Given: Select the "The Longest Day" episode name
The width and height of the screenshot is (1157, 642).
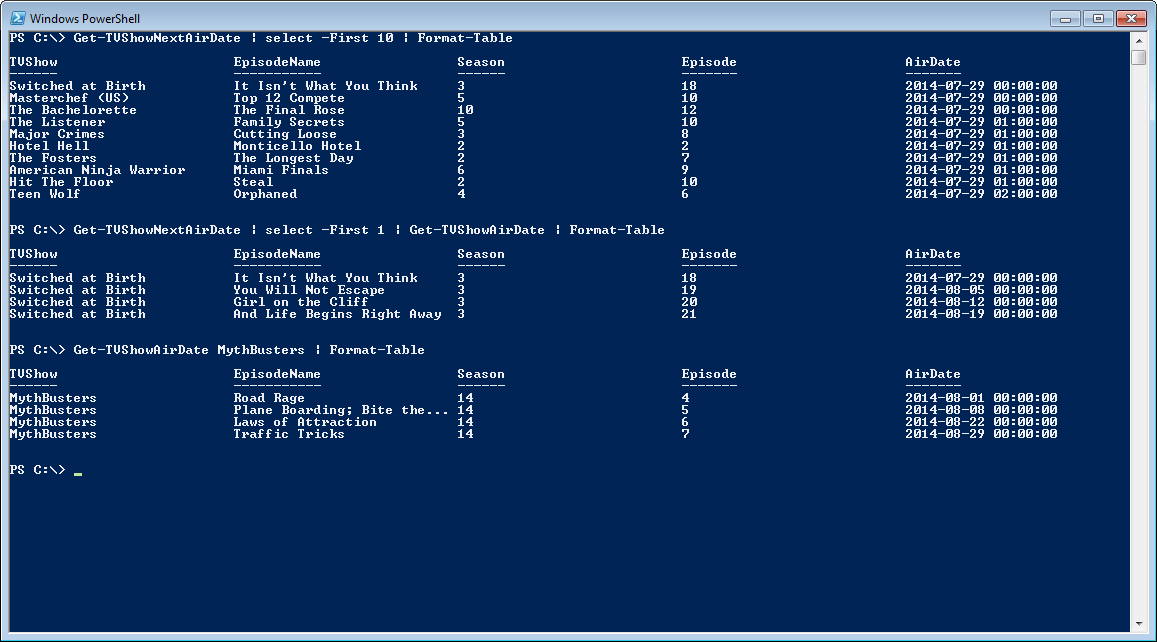Looking at the screenshot, I should (294, 158).
